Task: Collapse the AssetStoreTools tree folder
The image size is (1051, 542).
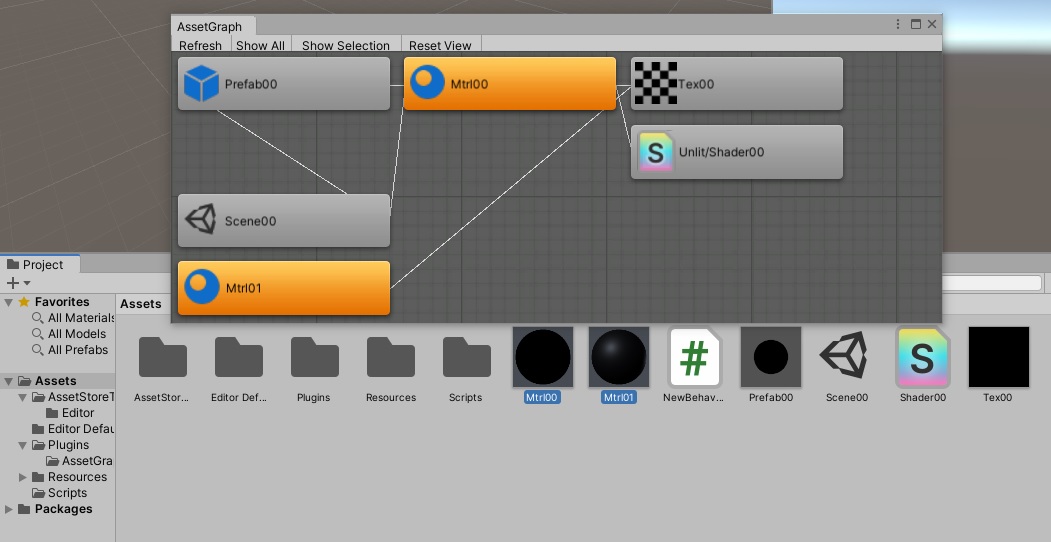Action: [23, 397]
